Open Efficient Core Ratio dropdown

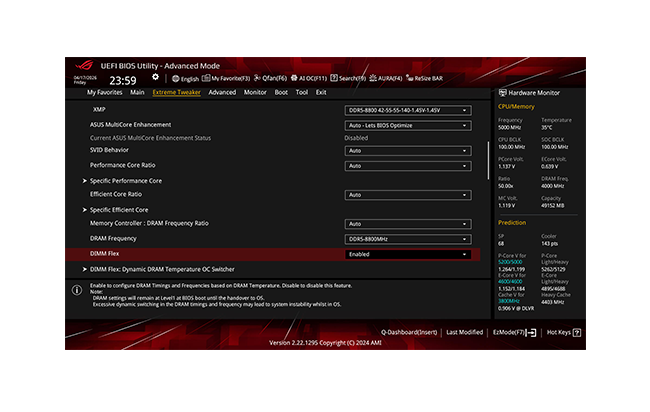click(x=408, y=195)
